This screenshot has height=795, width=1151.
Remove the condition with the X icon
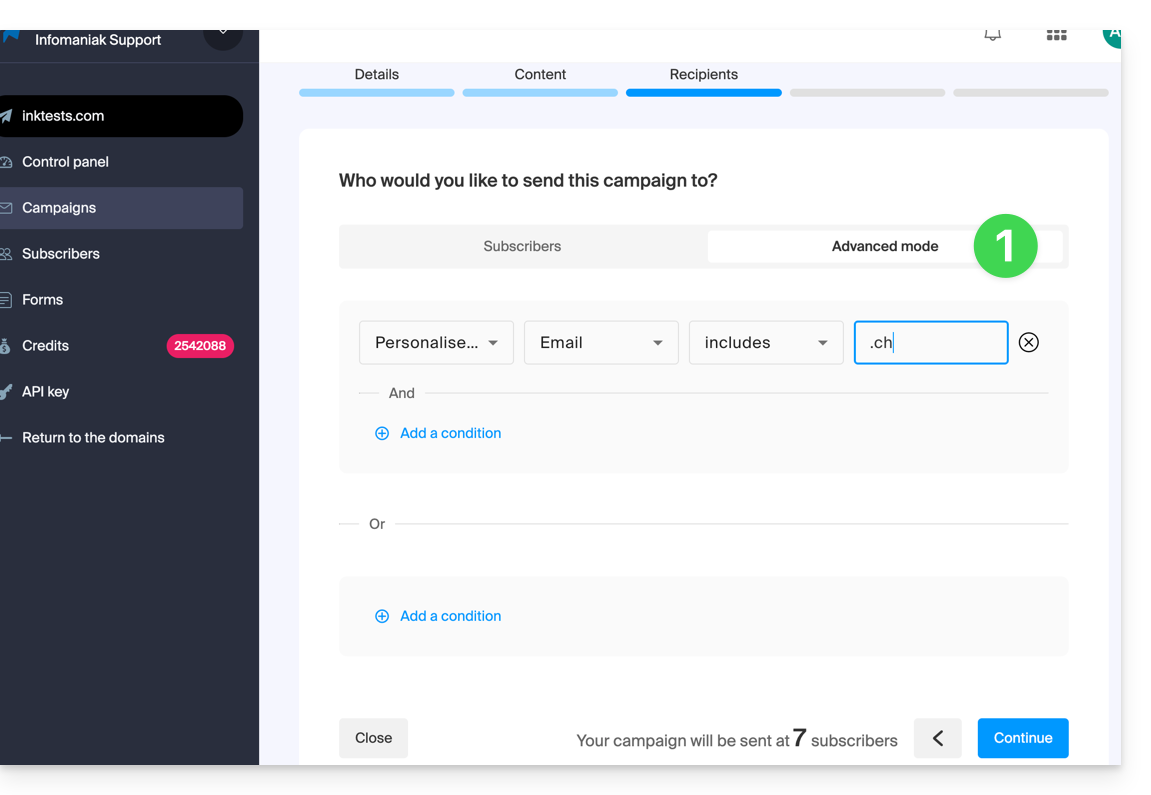tap(1028, 342)
